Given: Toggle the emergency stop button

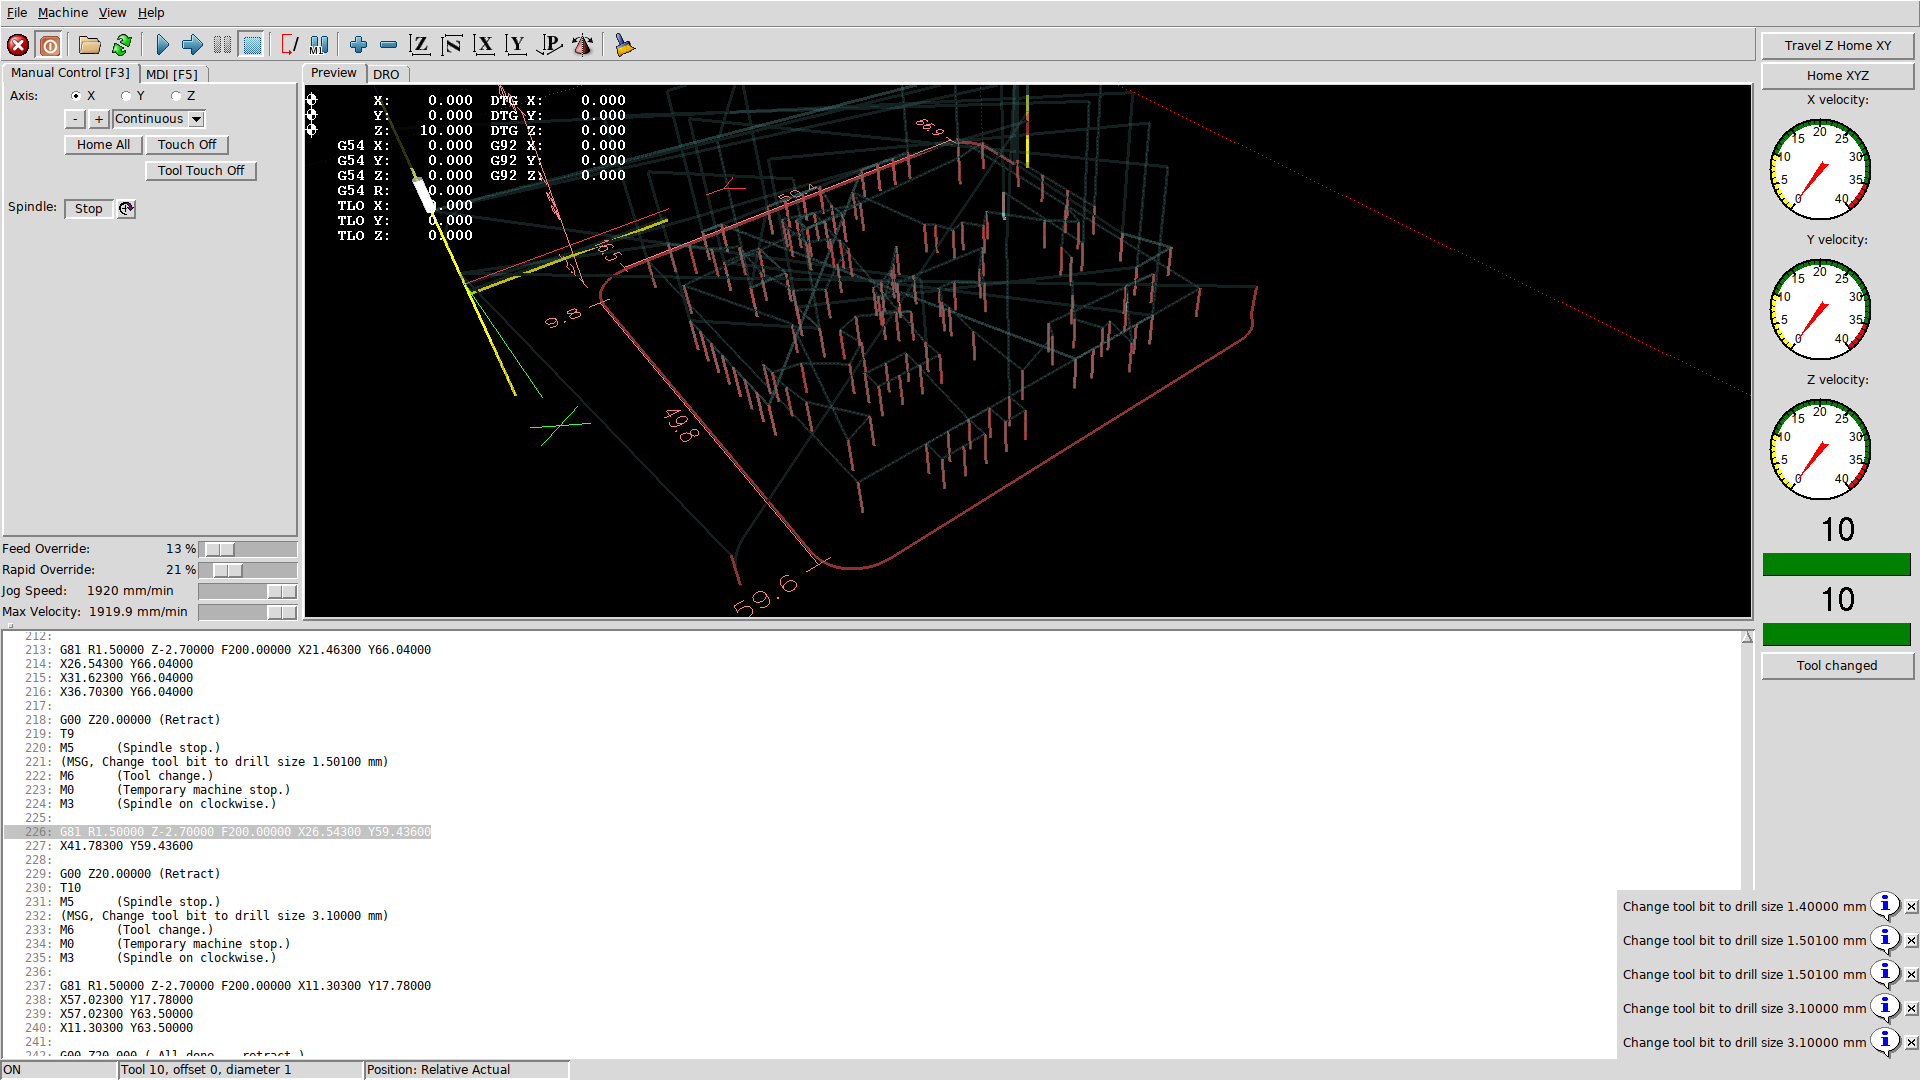Looking at the screenshot, I should [18, 45].
